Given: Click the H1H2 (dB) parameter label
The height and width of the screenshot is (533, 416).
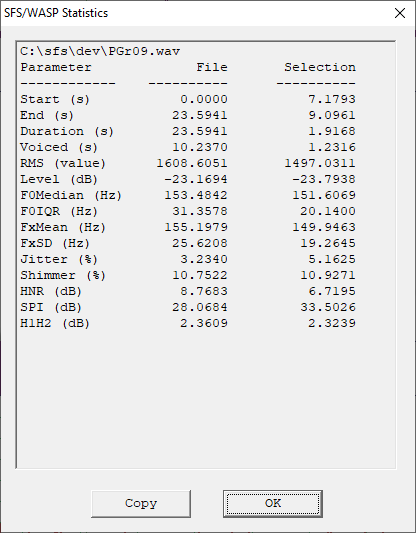Looking at the screenshot, I should pos(55,323).
